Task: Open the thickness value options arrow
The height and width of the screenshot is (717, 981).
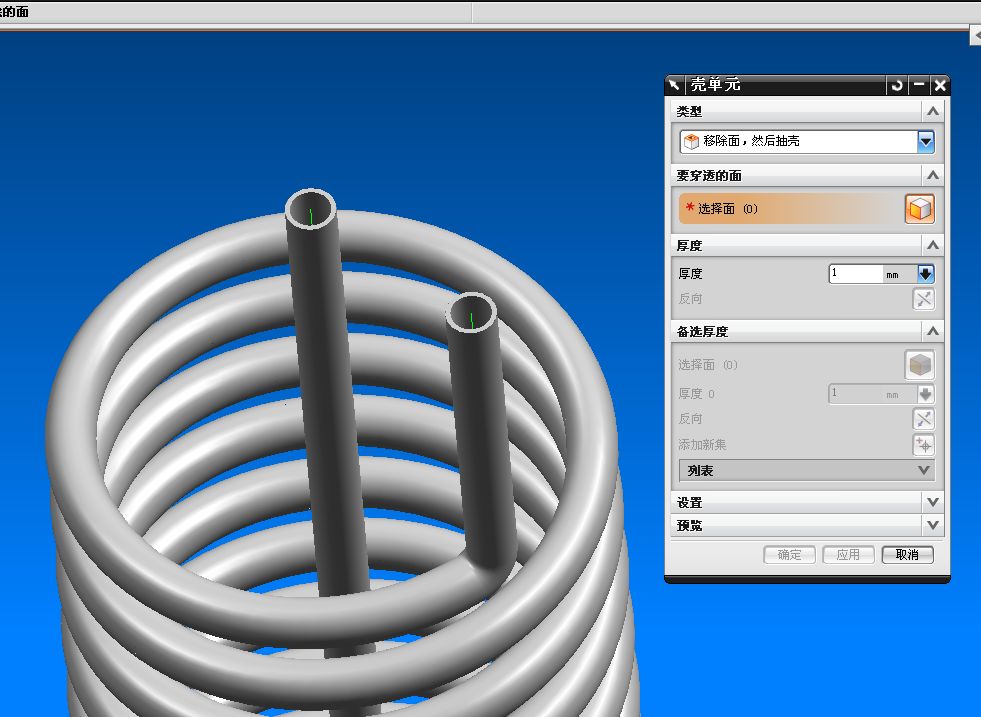Action: tap(925, 274)
